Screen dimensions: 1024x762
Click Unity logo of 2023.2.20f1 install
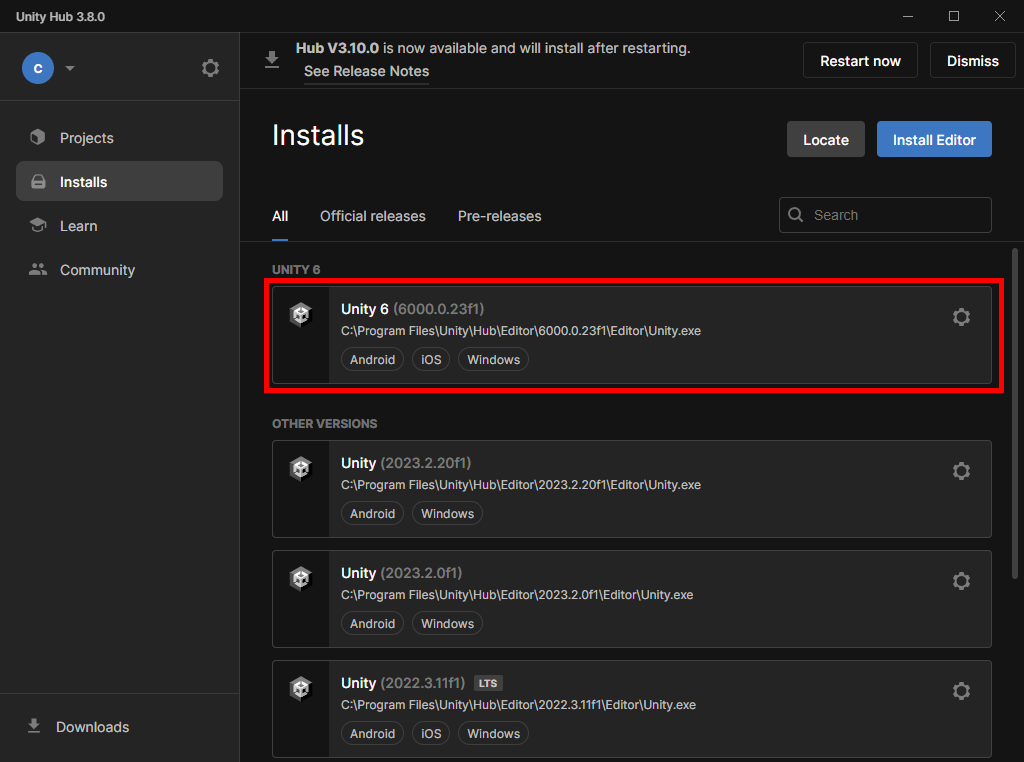tap(301, 469)
